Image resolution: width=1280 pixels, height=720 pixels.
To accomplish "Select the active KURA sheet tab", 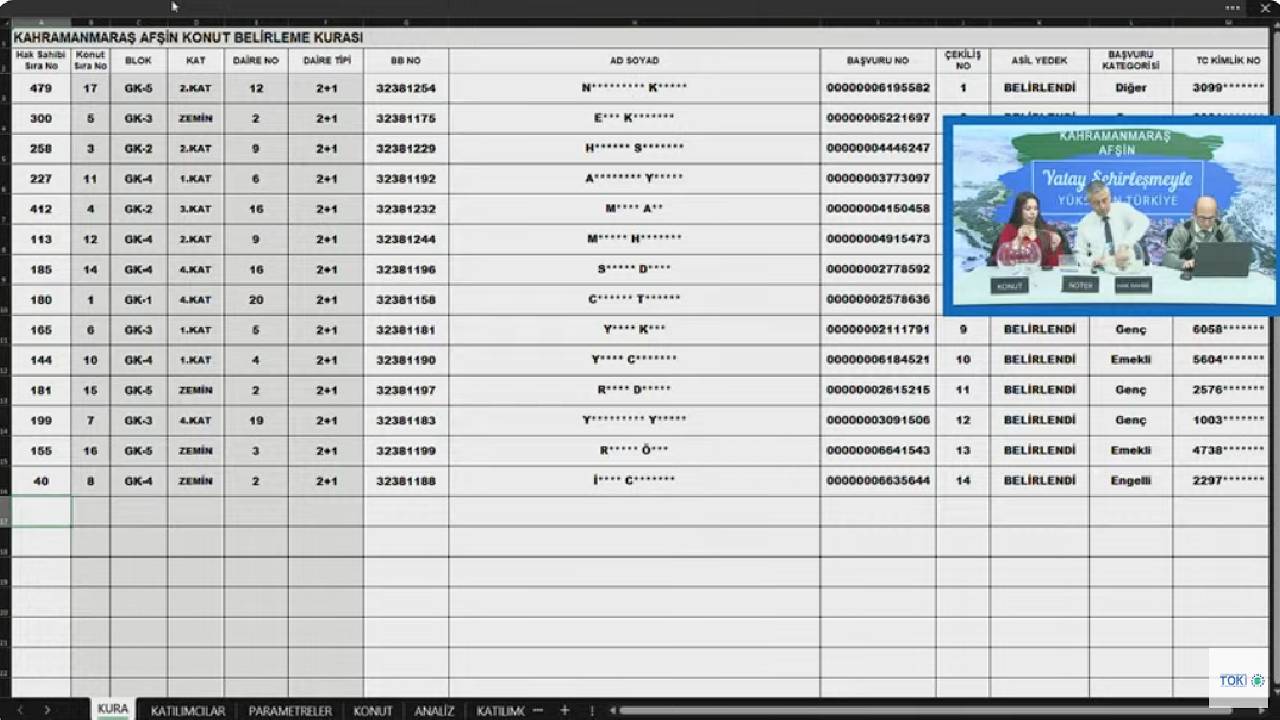I will [113, 709].
